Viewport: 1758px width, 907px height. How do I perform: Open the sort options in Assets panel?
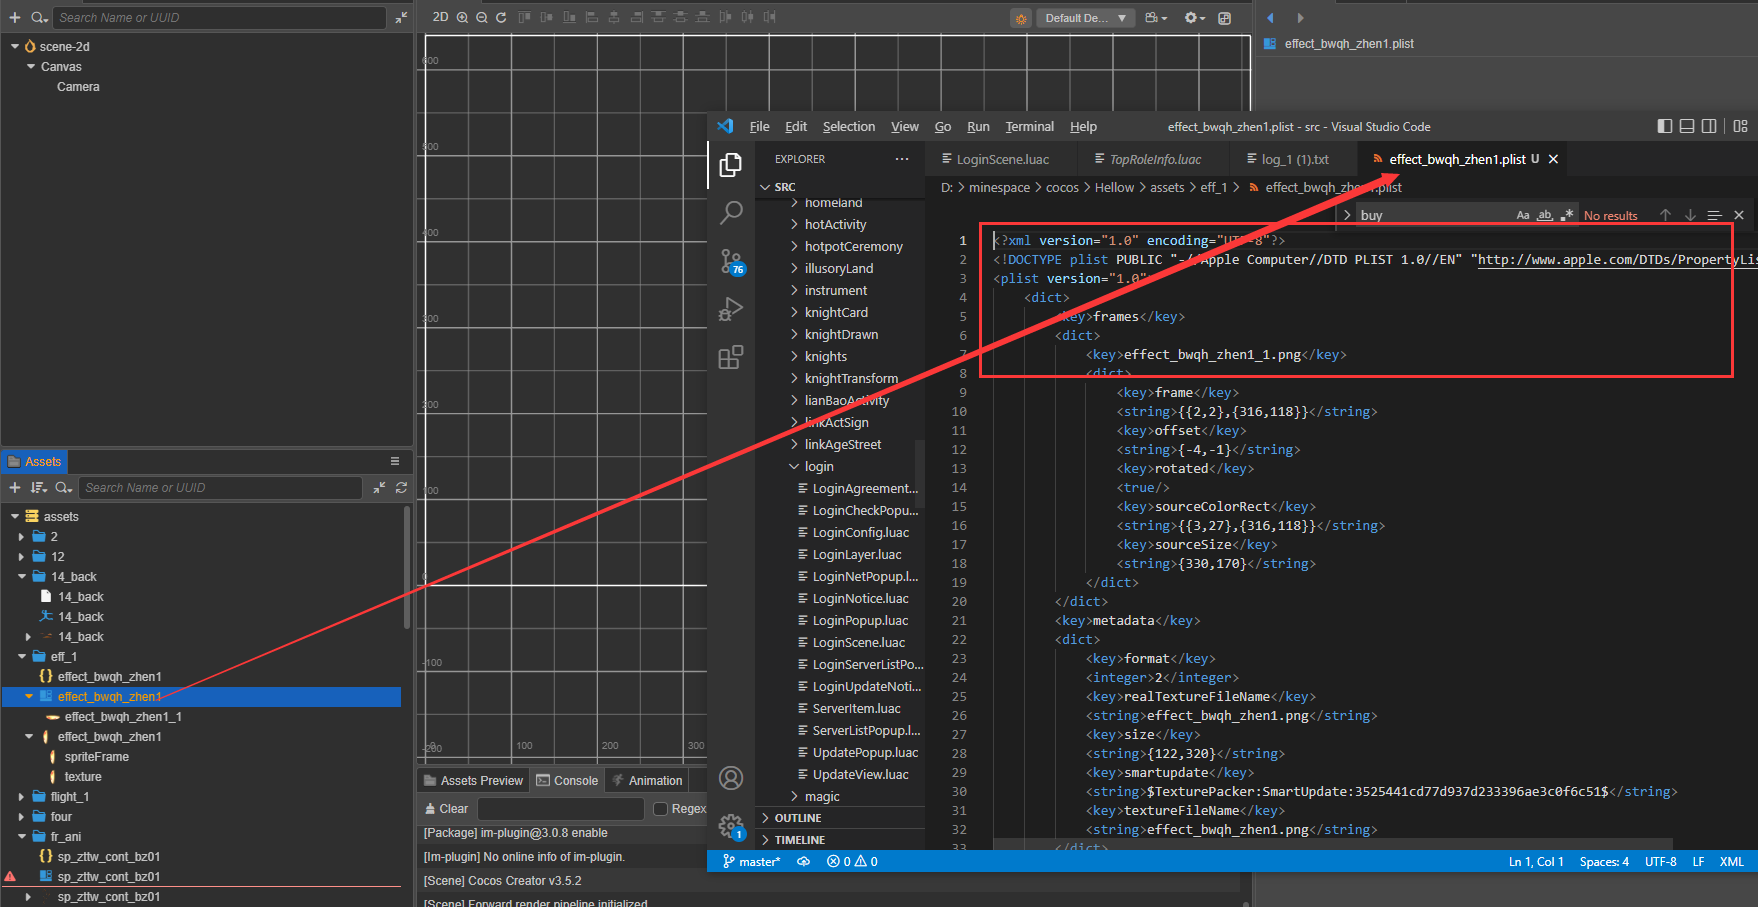[x=39, y=488]
